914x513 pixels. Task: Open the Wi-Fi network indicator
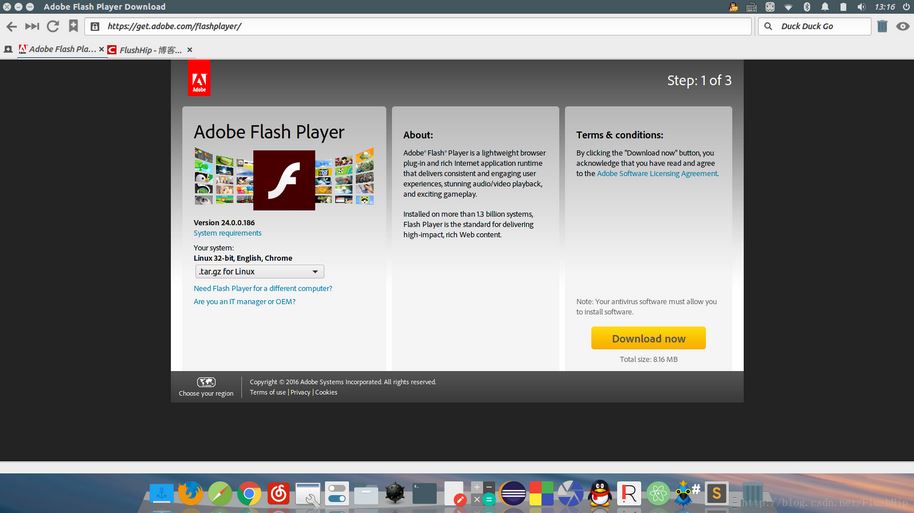[x=788, y=7]
